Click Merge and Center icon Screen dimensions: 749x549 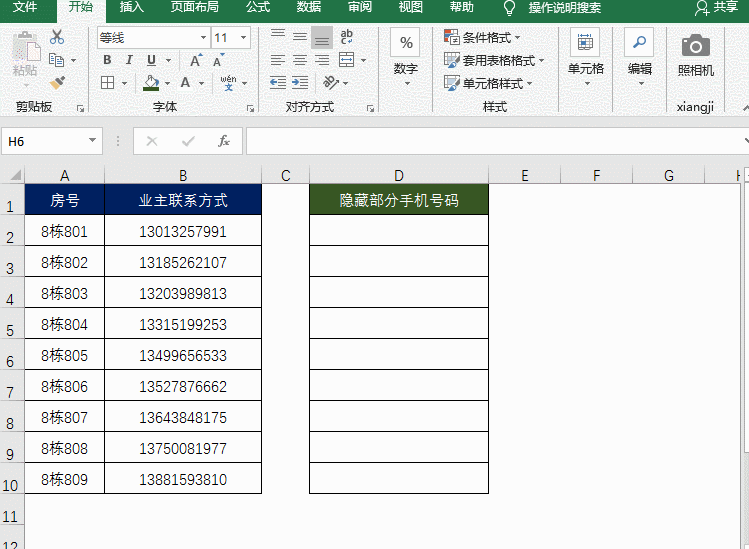point(346,60)
